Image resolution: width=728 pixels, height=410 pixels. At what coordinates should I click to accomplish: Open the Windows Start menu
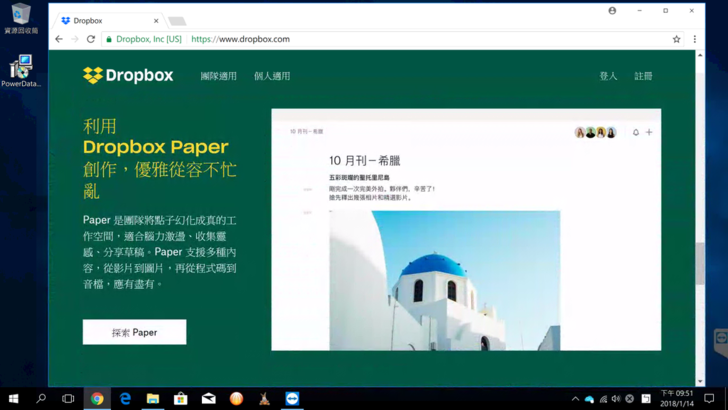(13, 398)
